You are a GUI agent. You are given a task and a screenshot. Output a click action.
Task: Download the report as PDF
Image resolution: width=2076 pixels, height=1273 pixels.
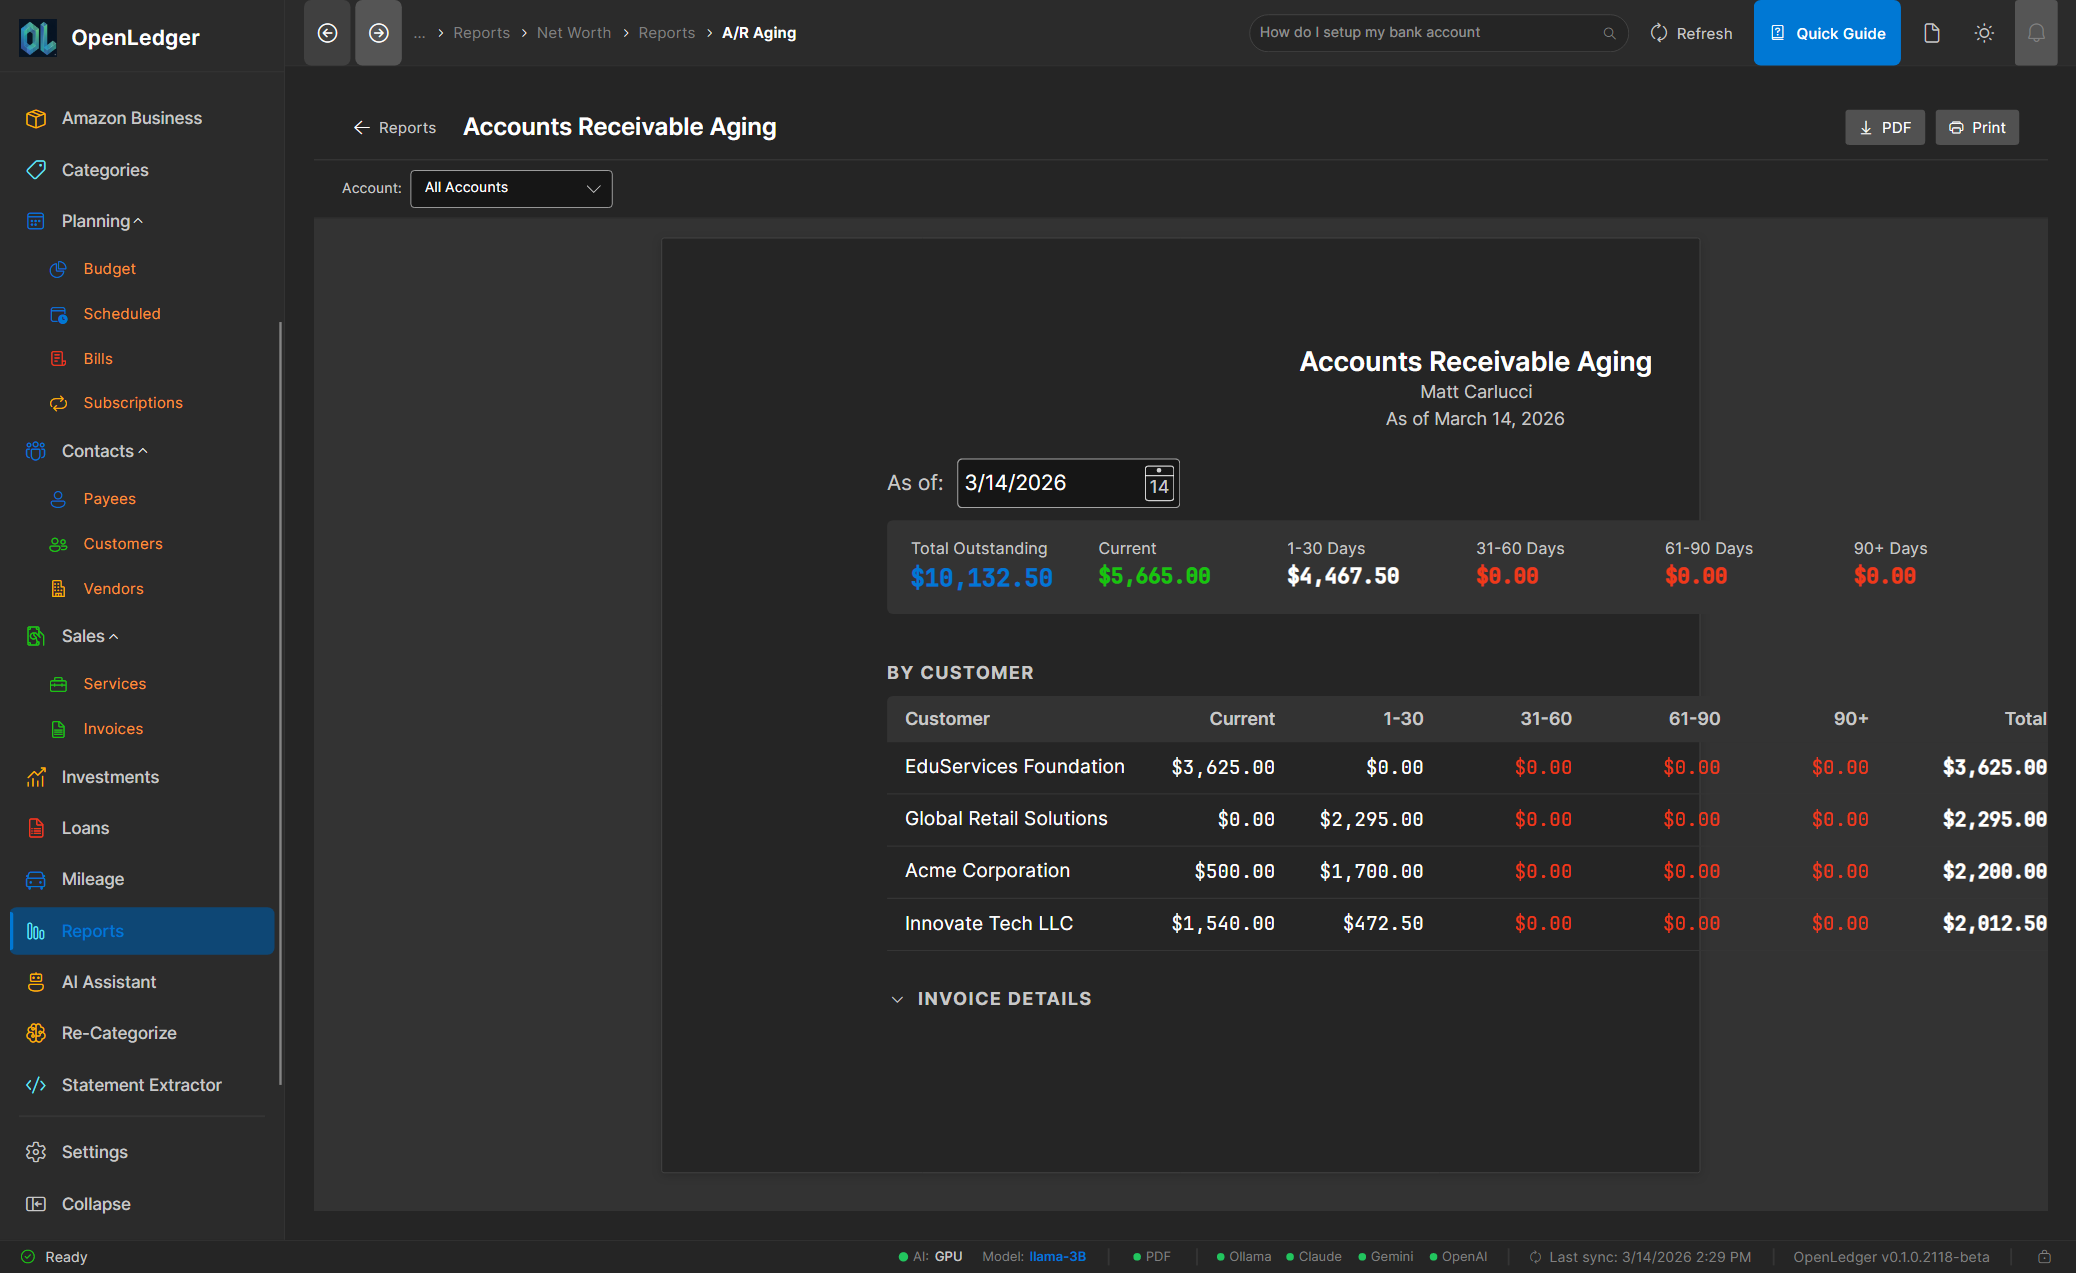(x=1884, y=127)
